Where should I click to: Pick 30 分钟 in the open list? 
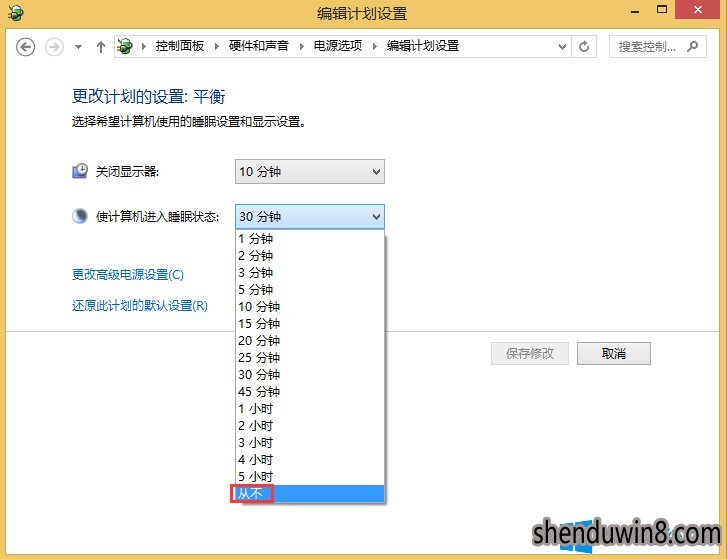tap(310, 375)
